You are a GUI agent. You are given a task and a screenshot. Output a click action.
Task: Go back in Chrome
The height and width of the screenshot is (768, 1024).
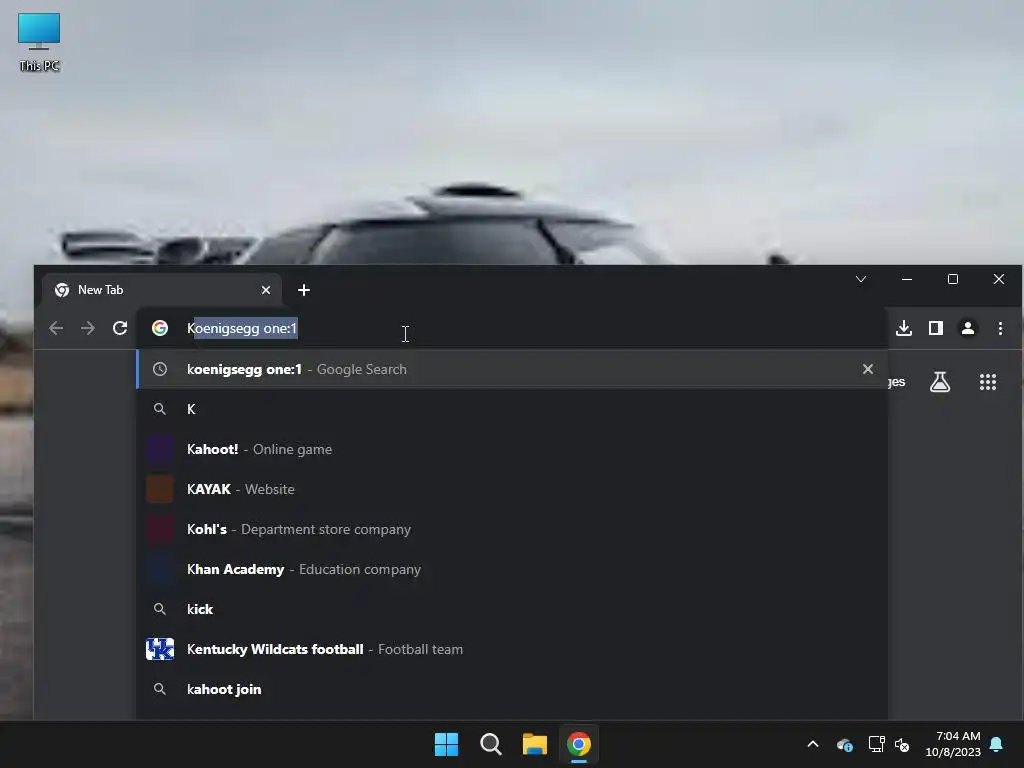[x=56, y=328]
